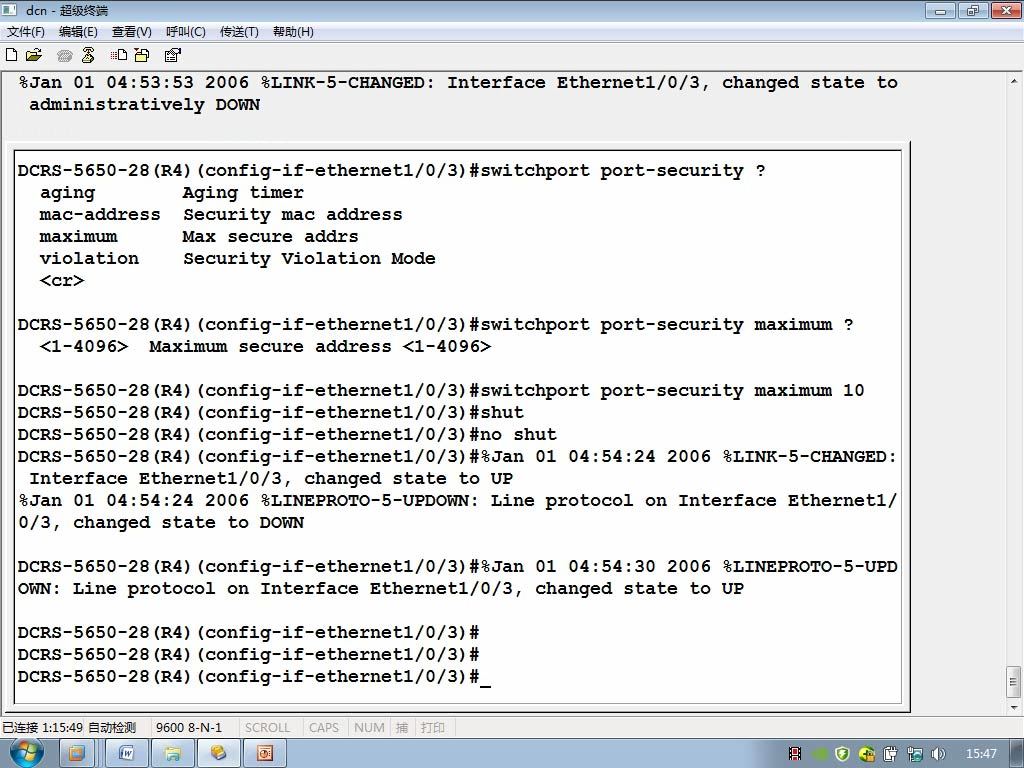Open the network tray icon
The image size is (1024, 768).
point(915,754)
